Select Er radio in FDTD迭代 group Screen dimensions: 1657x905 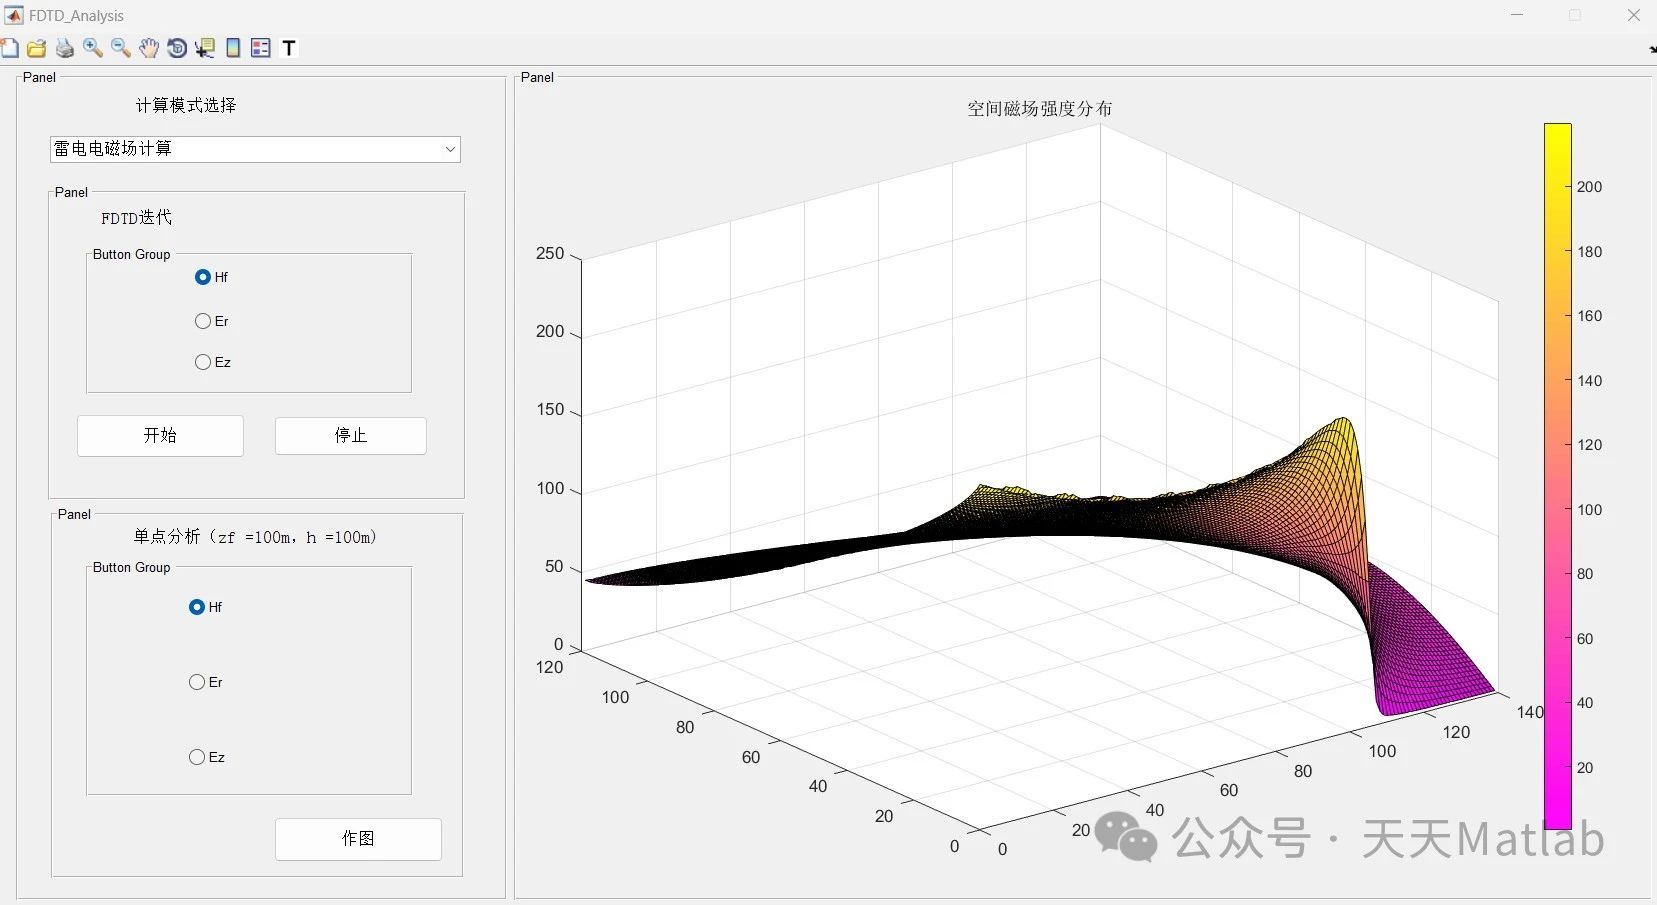[203, 321]
